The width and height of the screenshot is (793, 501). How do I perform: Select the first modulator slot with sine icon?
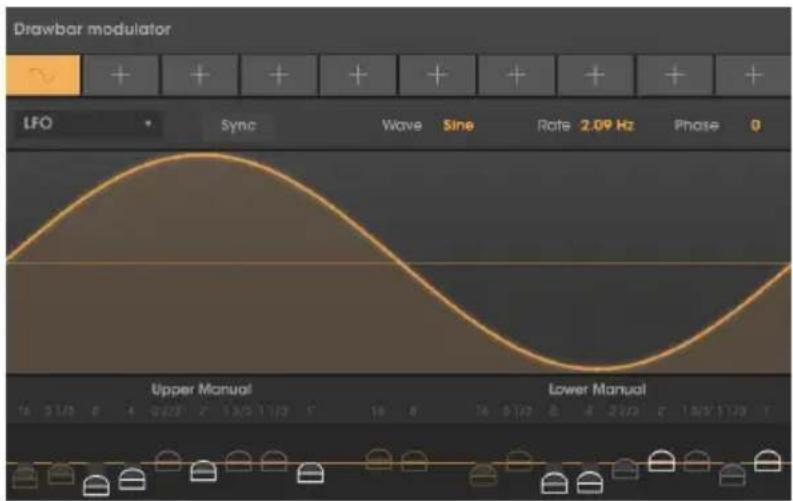[43, 75]
